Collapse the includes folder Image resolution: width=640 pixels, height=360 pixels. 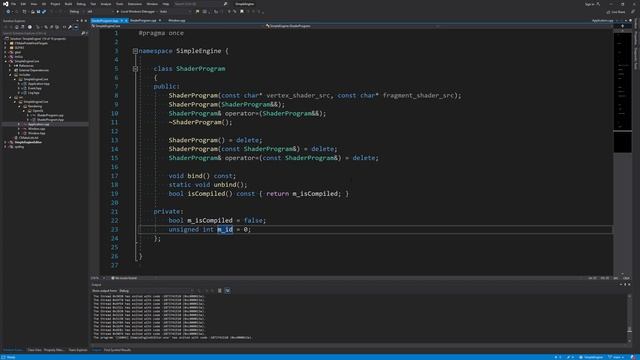click(x=10, y=75)
